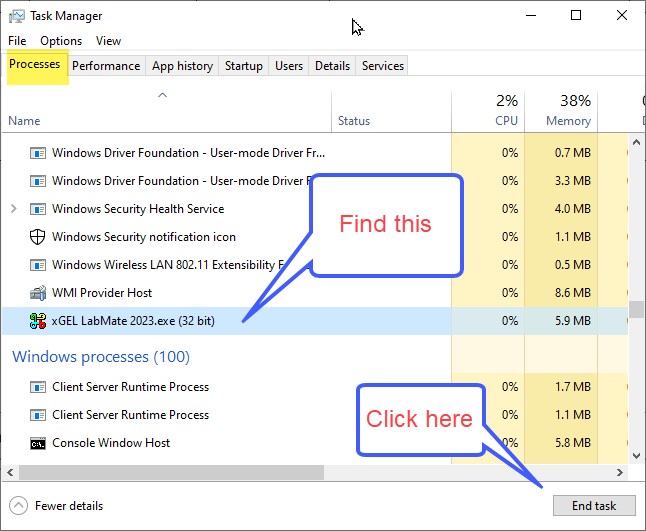Click the Windows Wireless LAN 802.11 Extensibility icon

(x=38, y=265)
